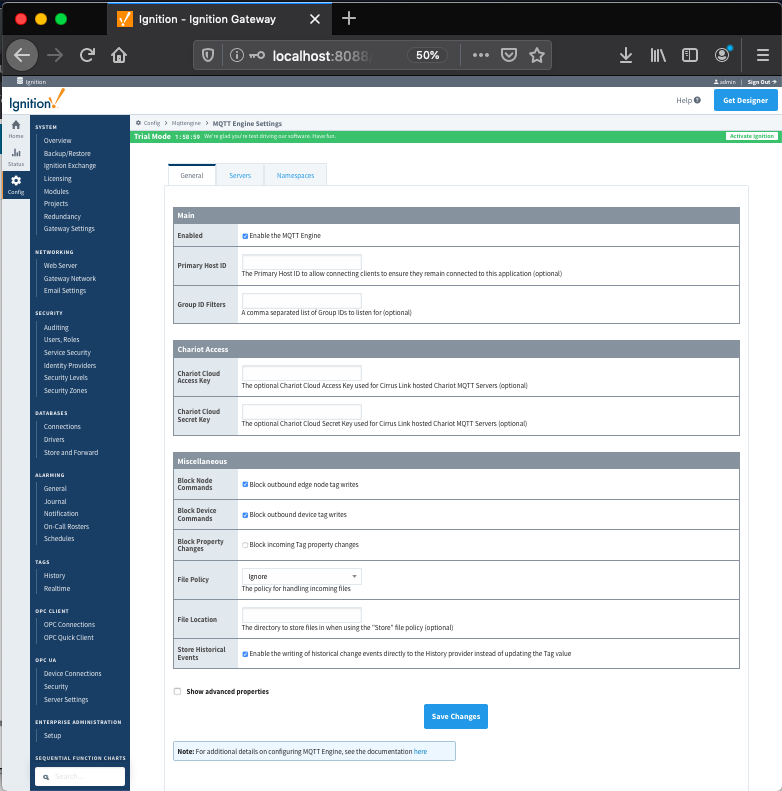Enable Block incoming Tag property changes

(245, 545)
